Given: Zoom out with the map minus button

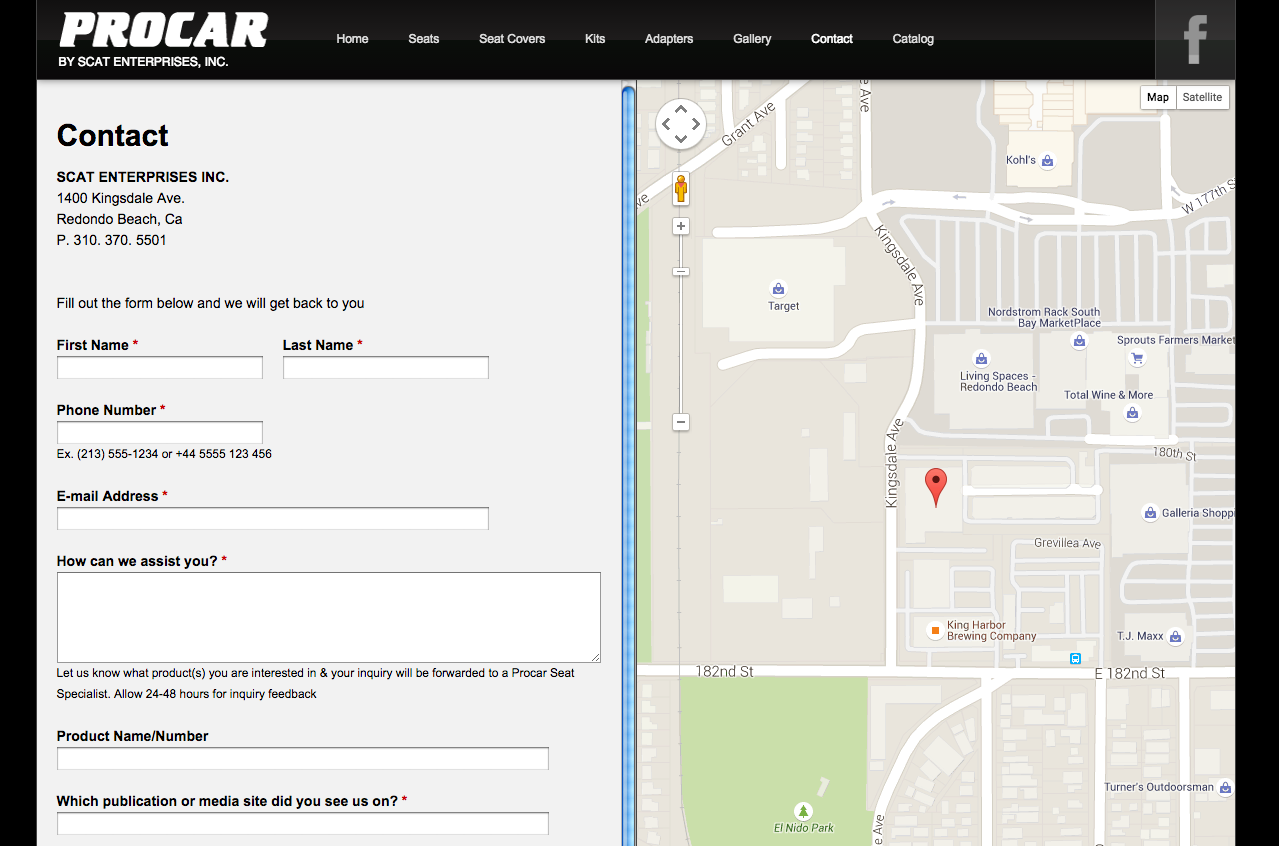Looking at the screenshot, I should pyautogui.click(x=681, y=422).
